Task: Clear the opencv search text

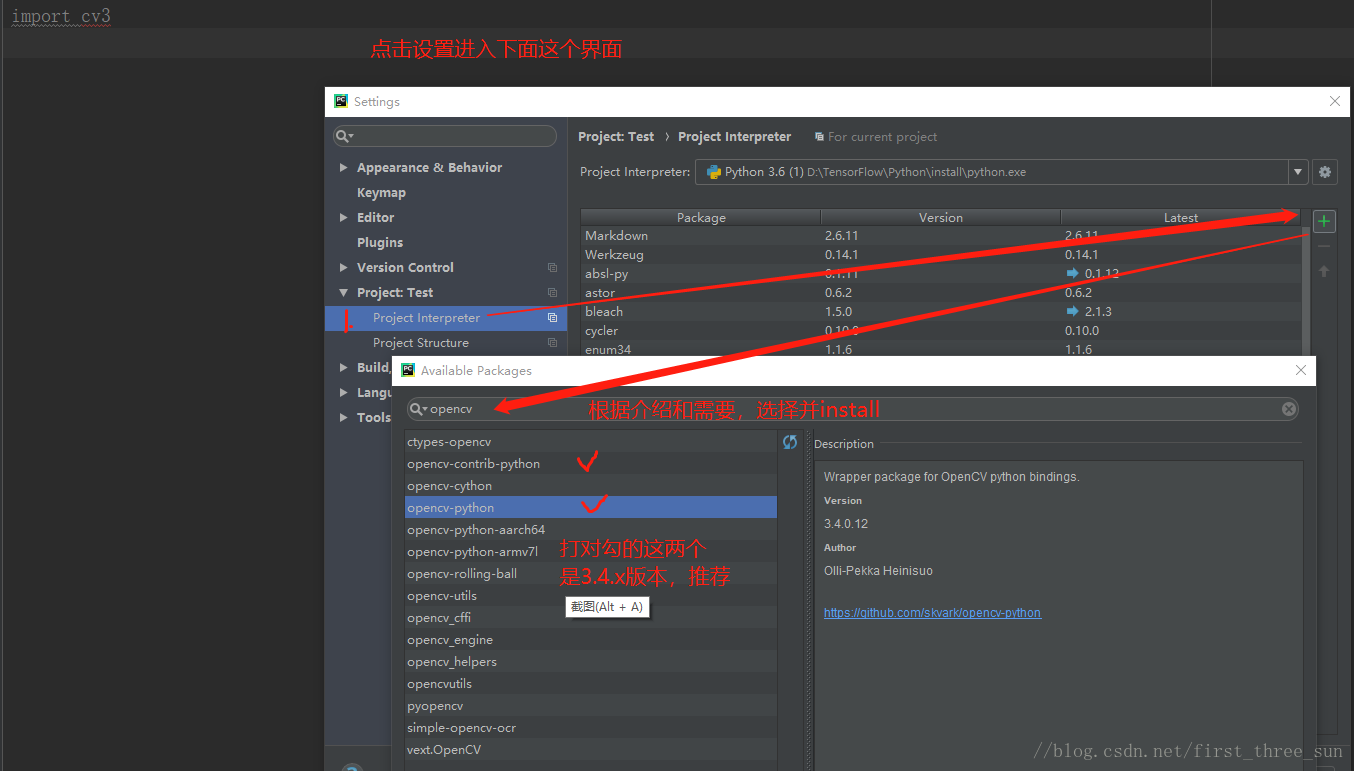Action: point(1289,409)
